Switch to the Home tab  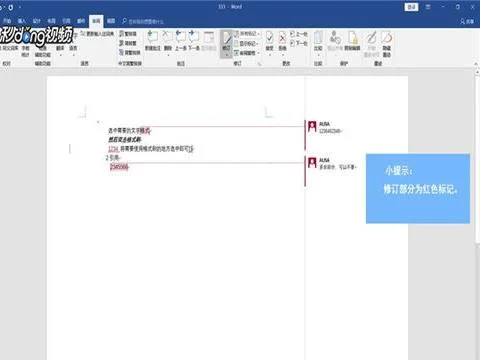click(x=7, y=21)
